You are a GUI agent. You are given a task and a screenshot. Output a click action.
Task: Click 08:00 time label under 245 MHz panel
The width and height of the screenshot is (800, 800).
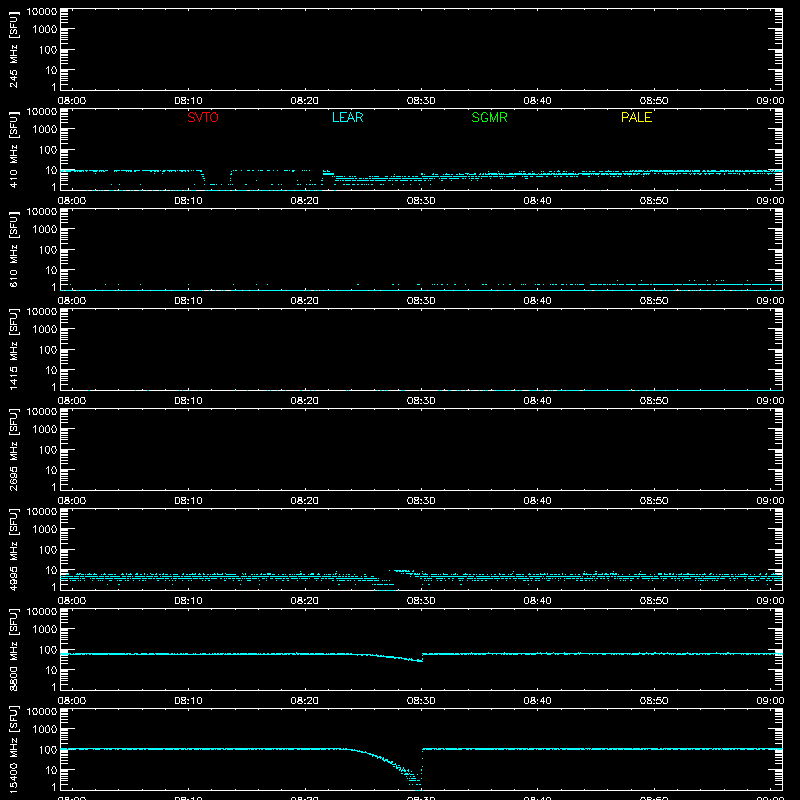coord(71,101)
